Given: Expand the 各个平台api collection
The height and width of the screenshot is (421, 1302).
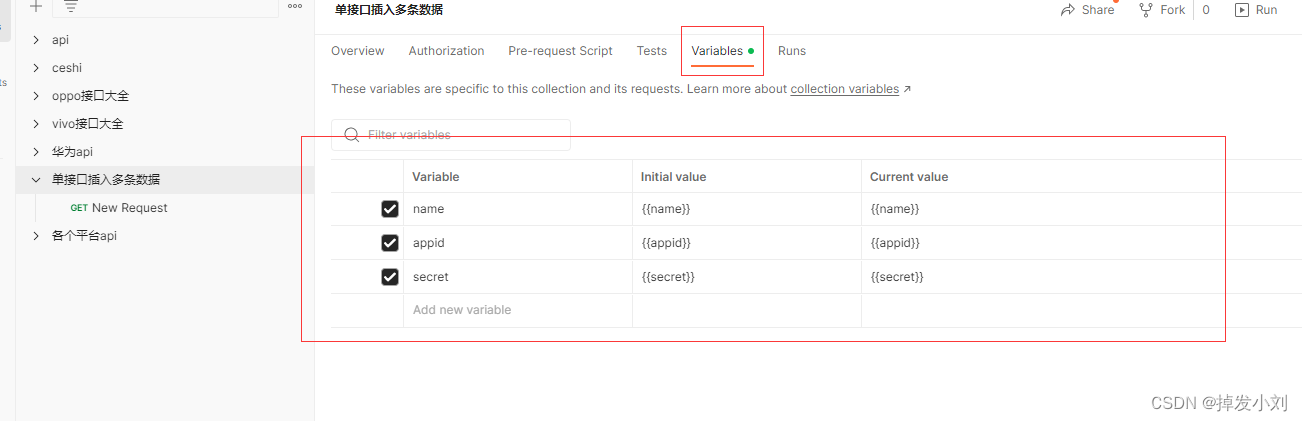Looking at the screenshot, I should point(36,236).
